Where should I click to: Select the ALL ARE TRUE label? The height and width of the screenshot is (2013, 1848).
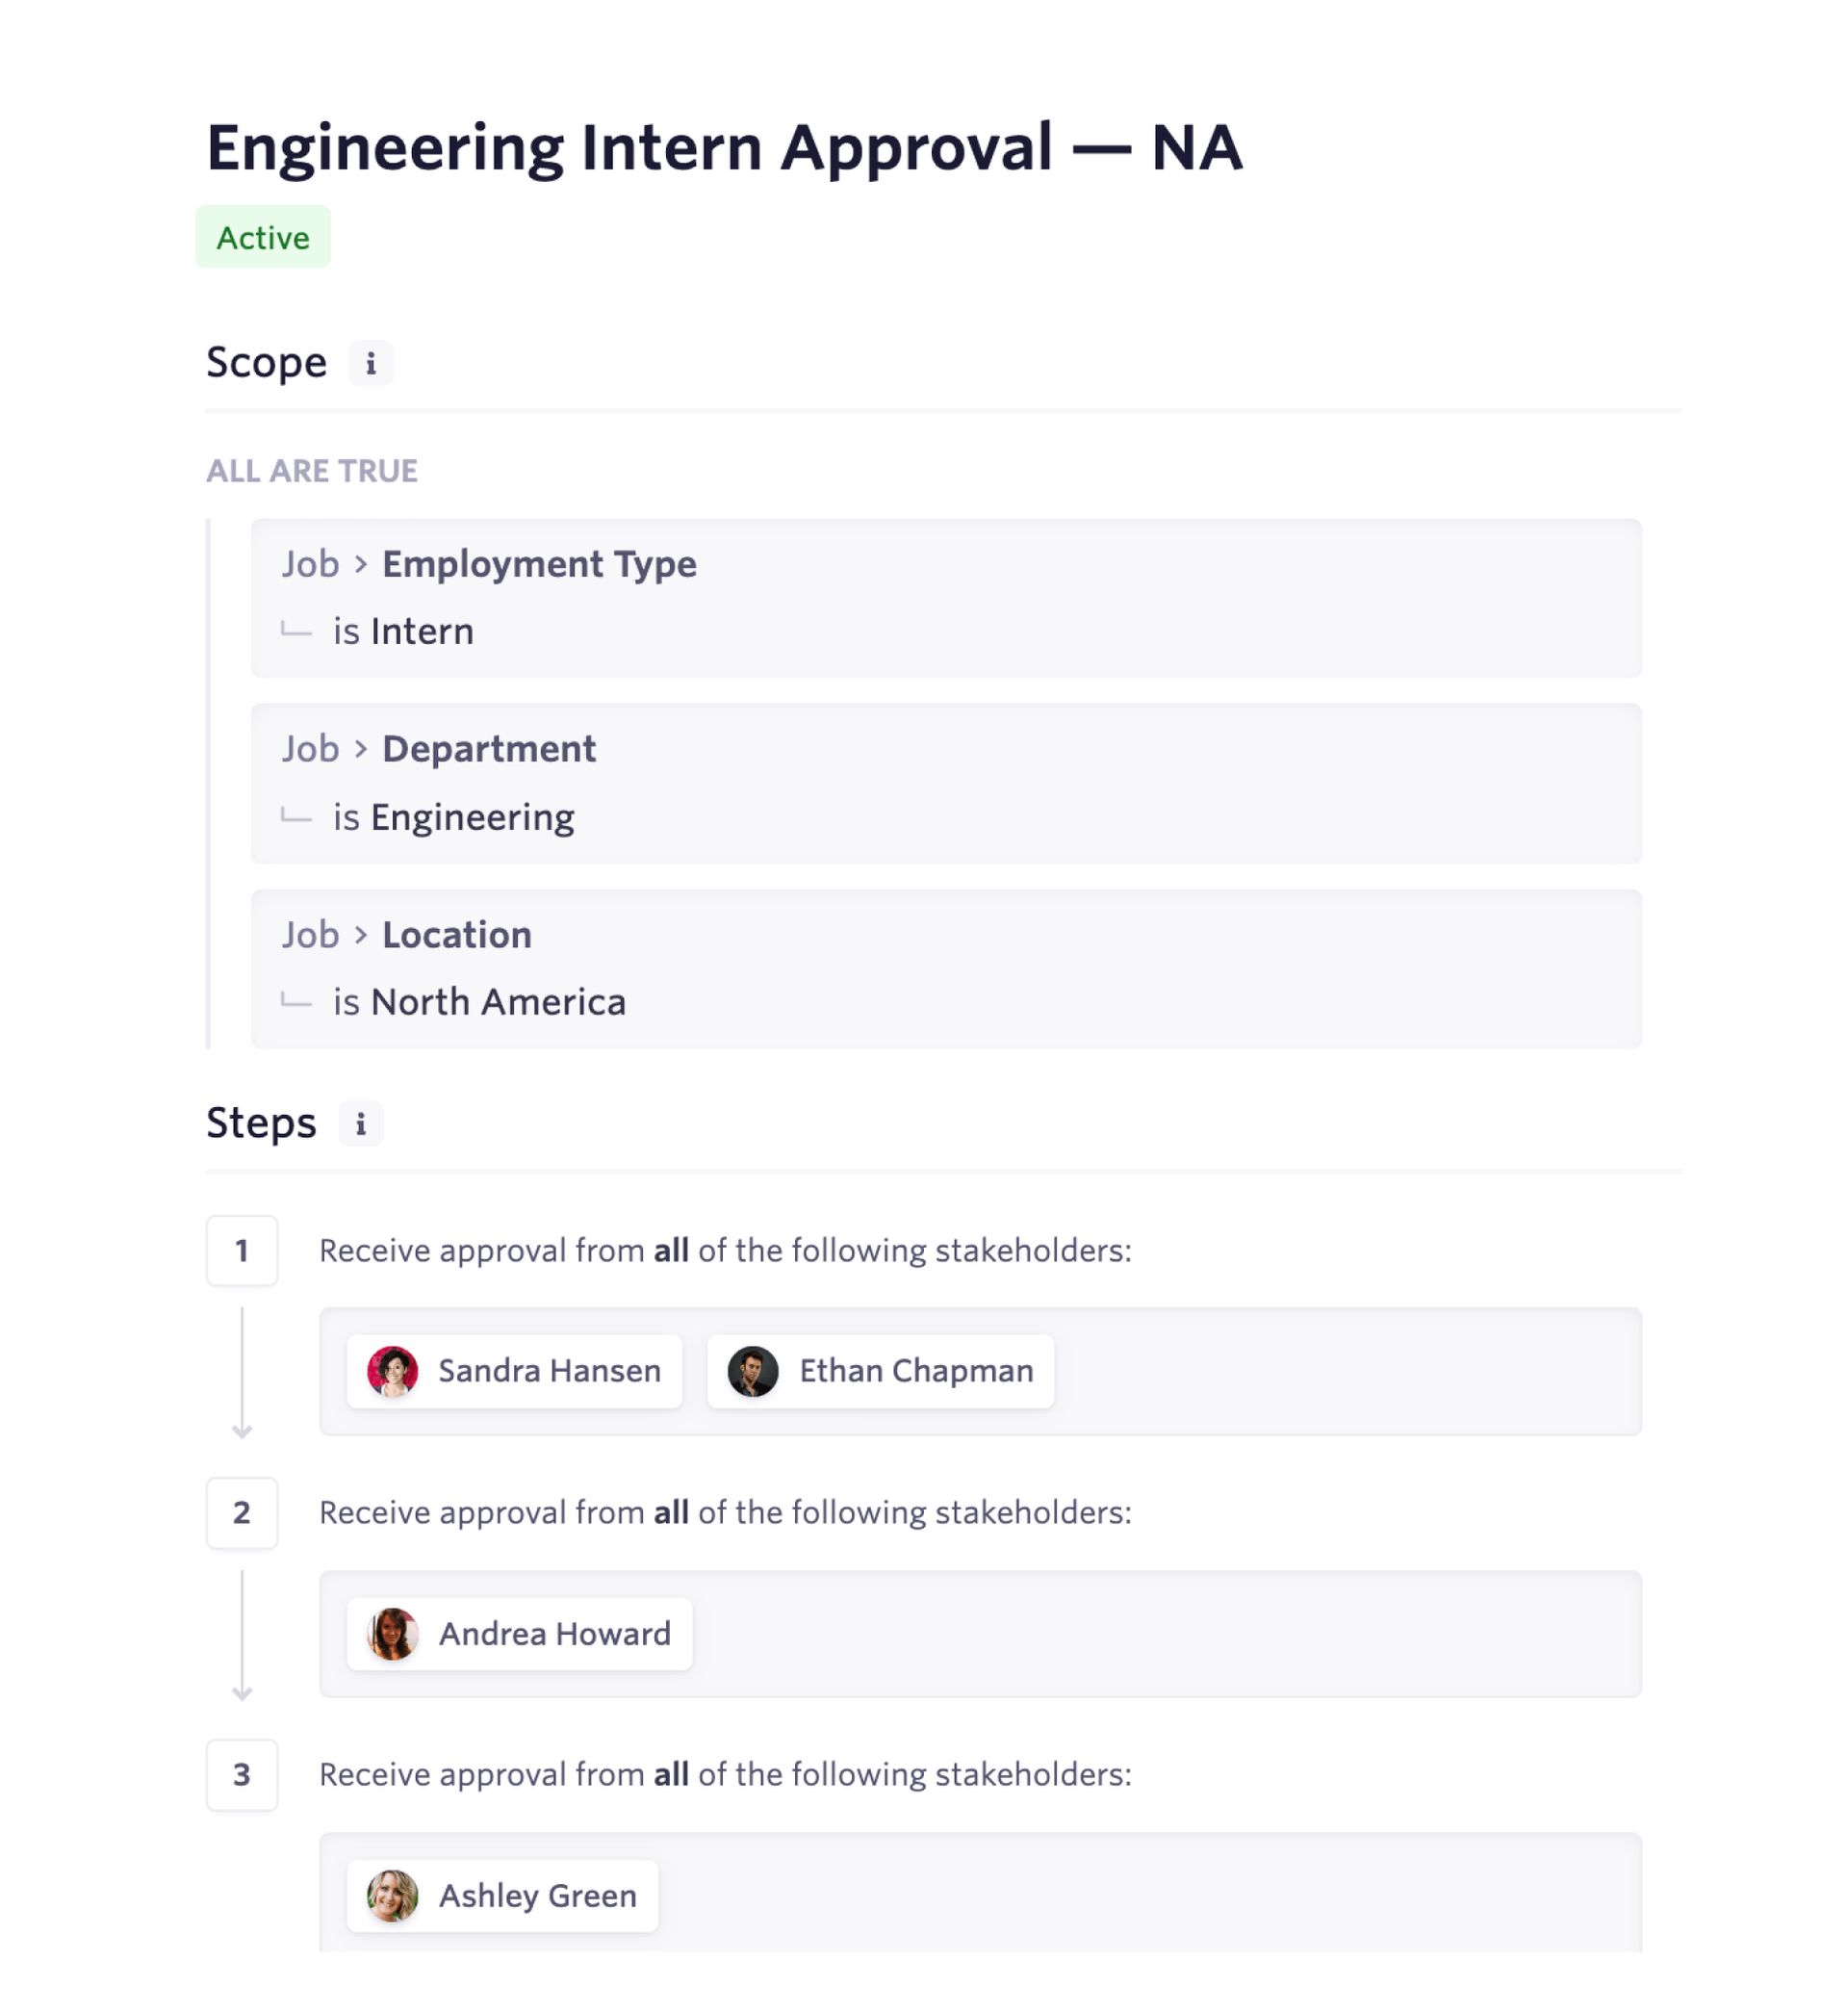(x=313, y=470)
